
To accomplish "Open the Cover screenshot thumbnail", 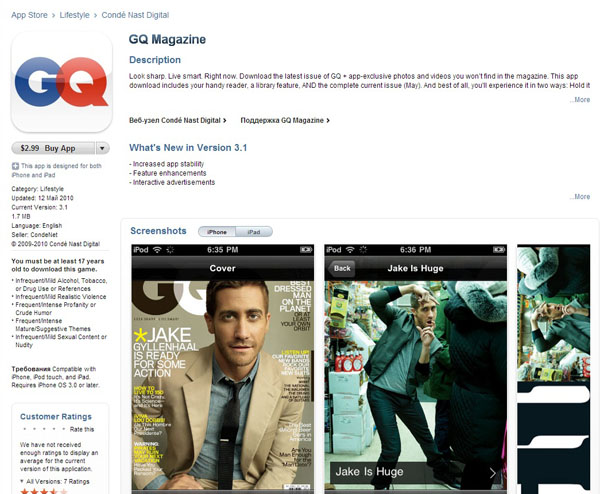I will tap(223, 367).
